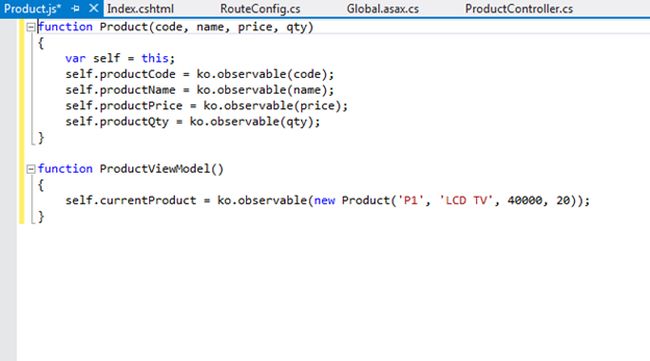Image resolution: width=650 pixels, height=361 pixels.
Task: Click 'self.productName' text
Action: pos(120,90)
